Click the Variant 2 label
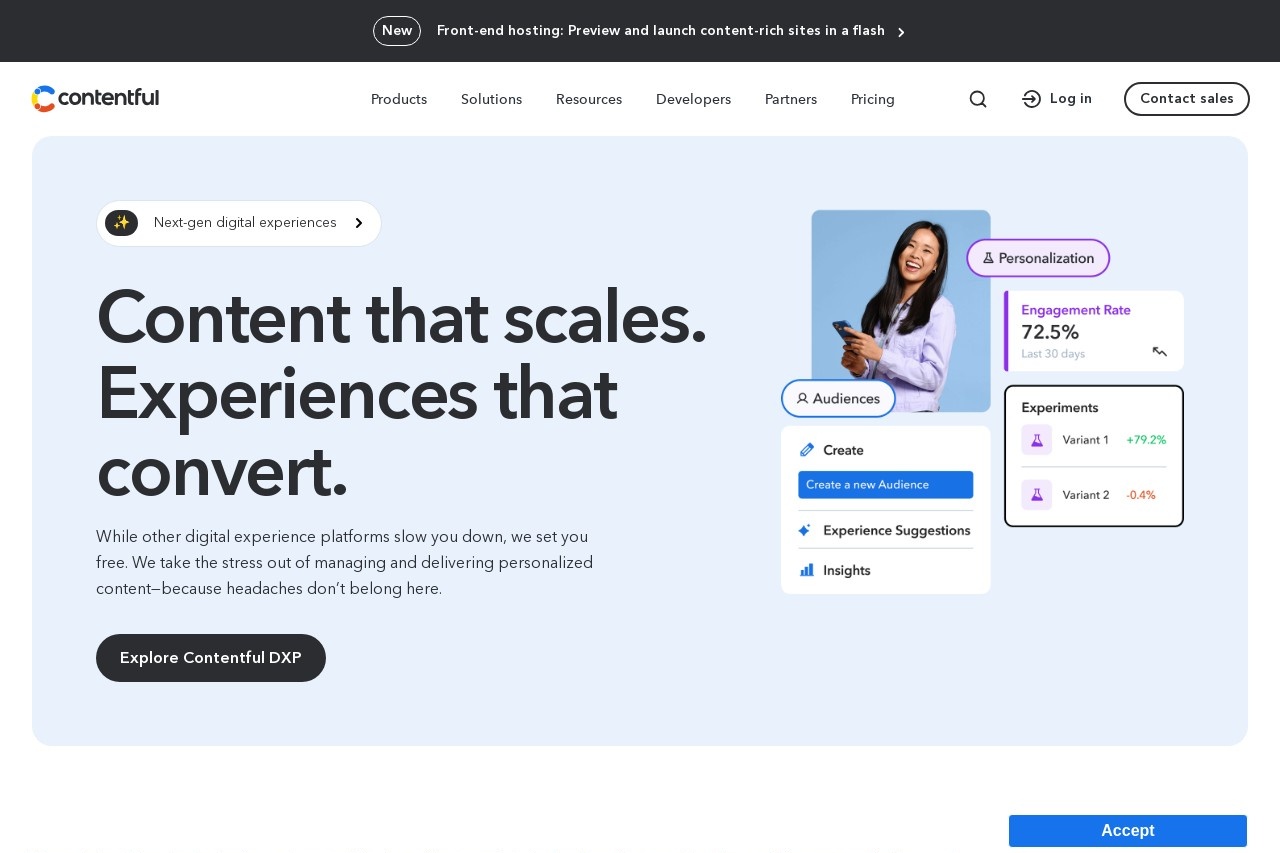The width and height of the screenshot is (1280, 853). [1086, 495]
